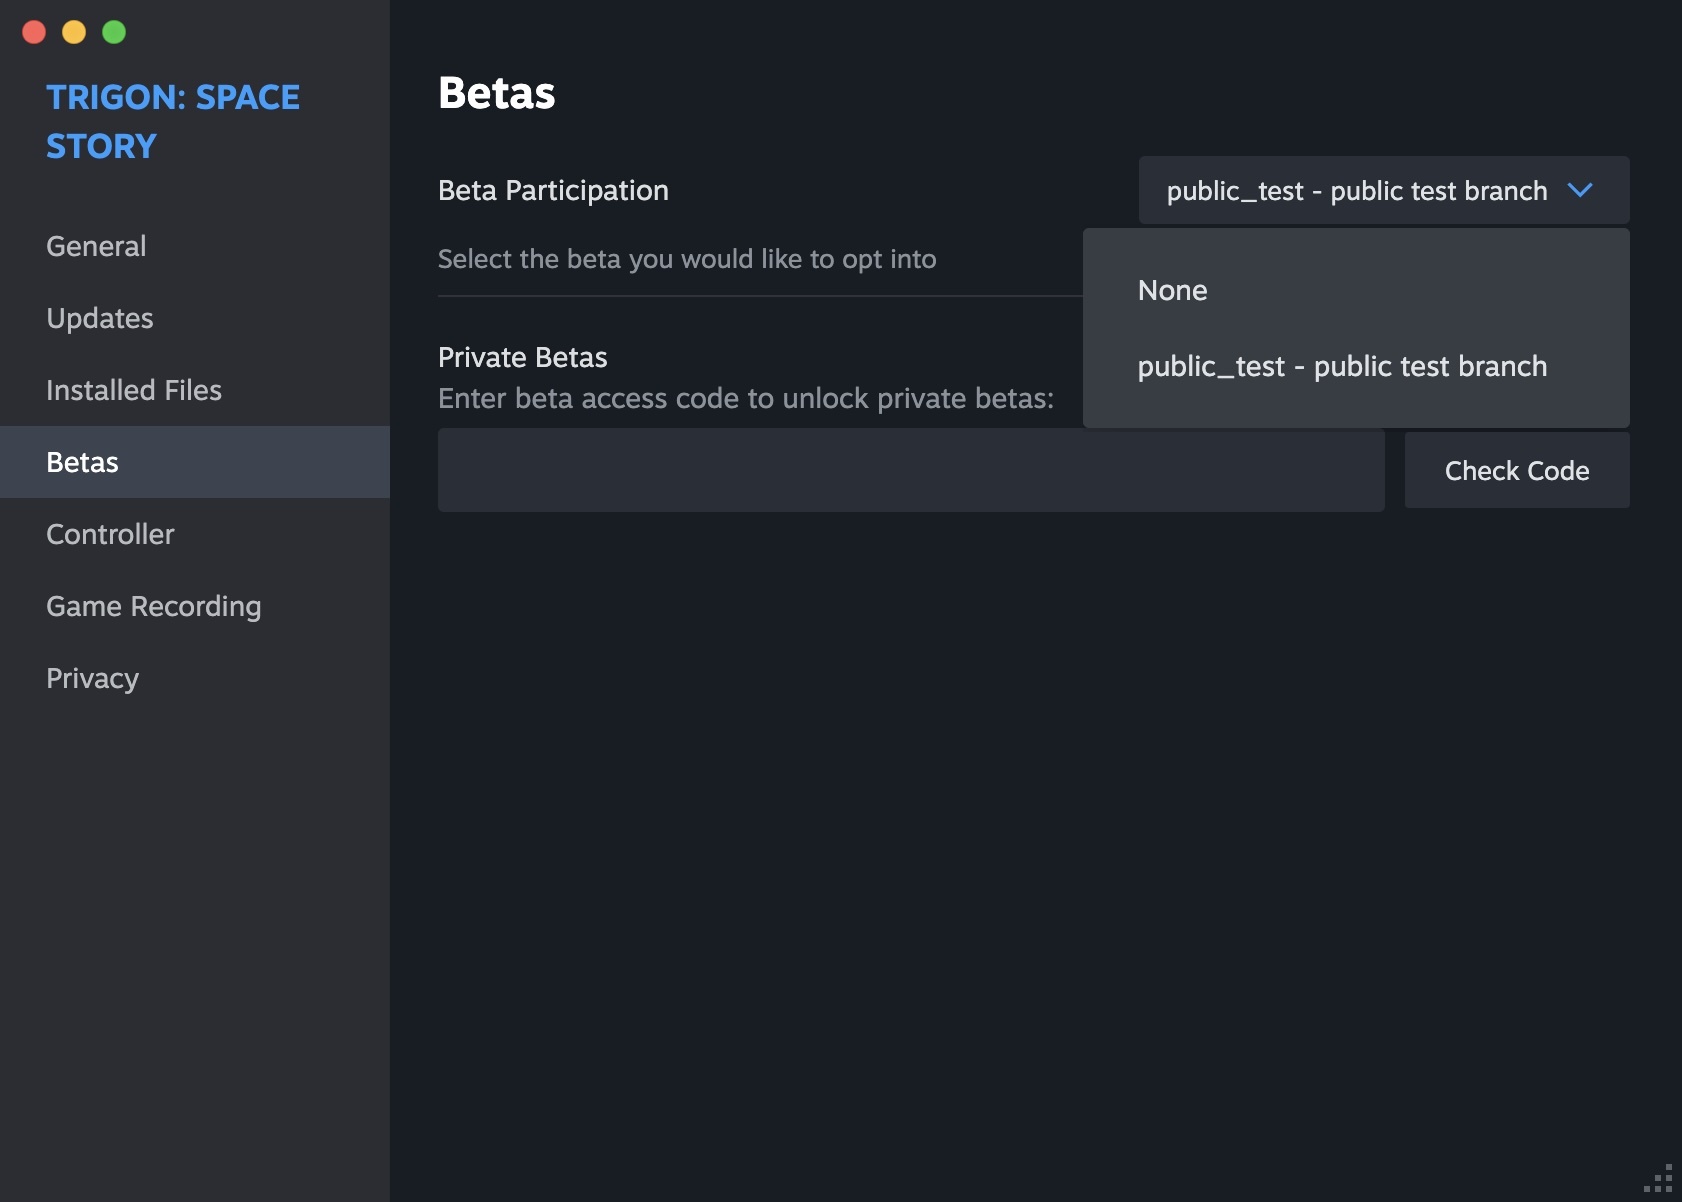Grab the resize grip in window corner
Screen dimensions: 1682x1202
pos(1660,1180)
